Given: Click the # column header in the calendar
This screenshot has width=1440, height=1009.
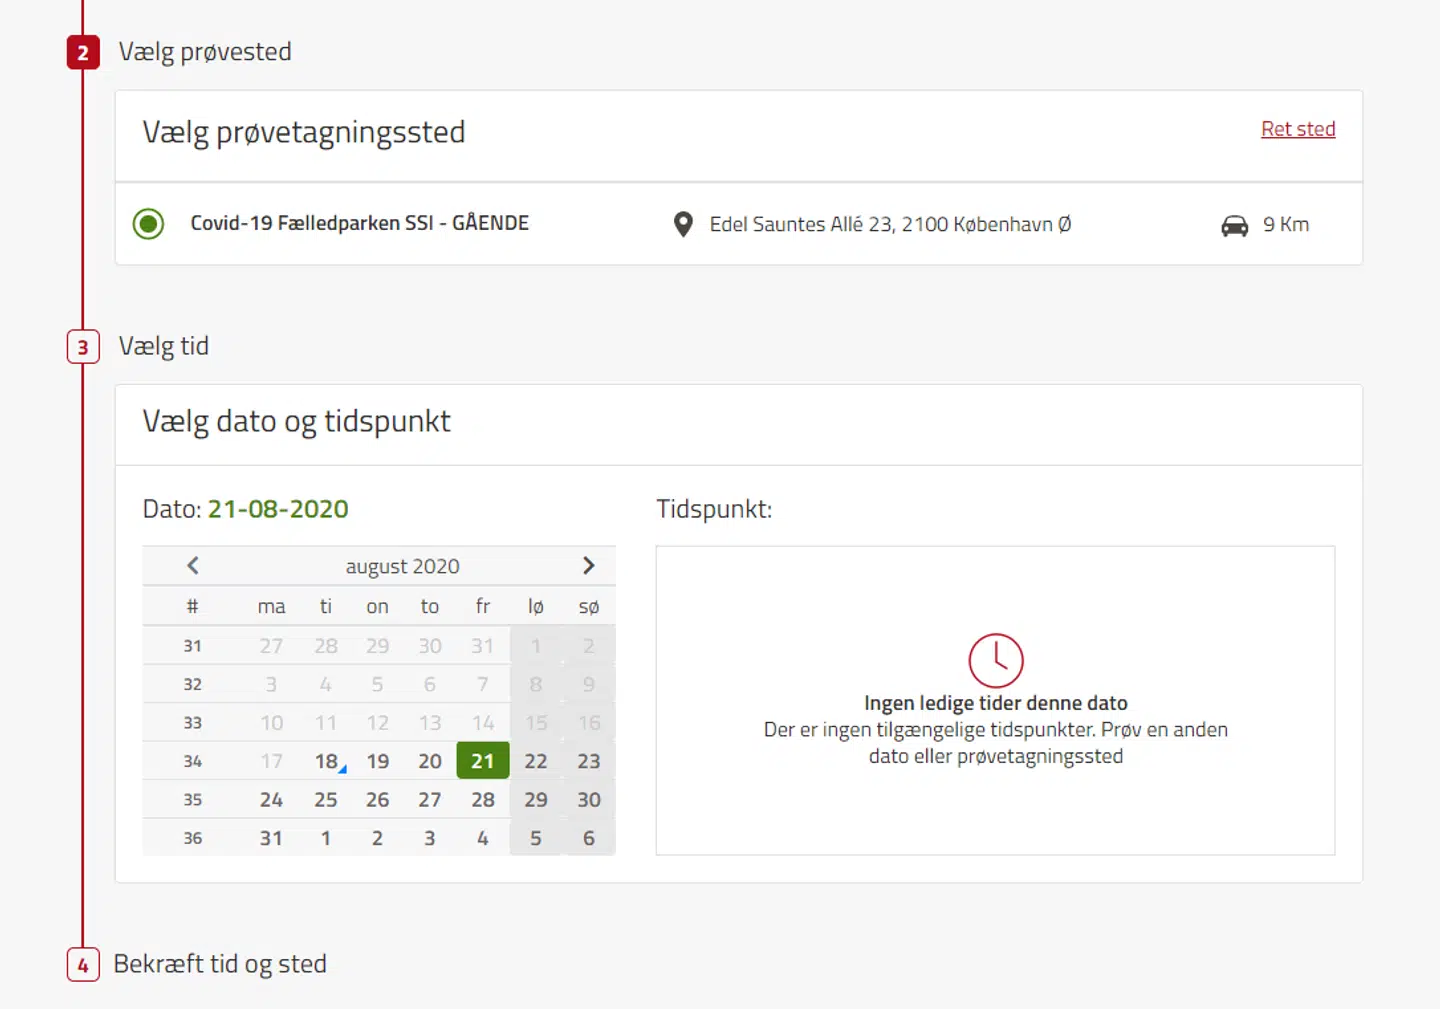Looking at the screenshot, I should (x=192, y=605).
